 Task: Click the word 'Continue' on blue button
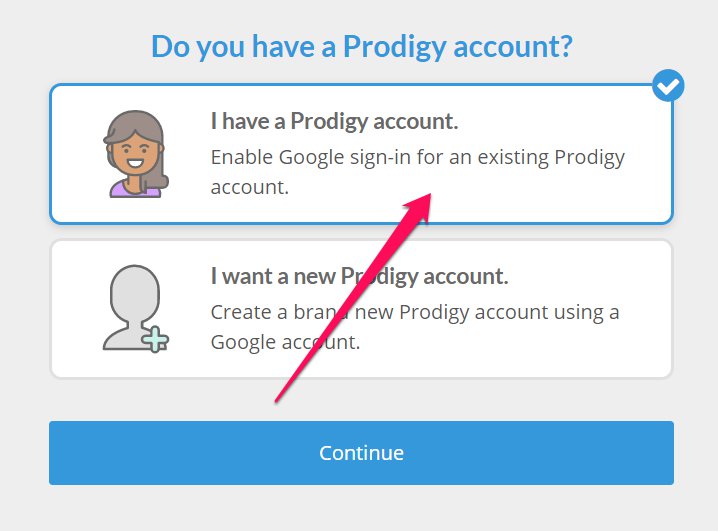click(361, 453)
